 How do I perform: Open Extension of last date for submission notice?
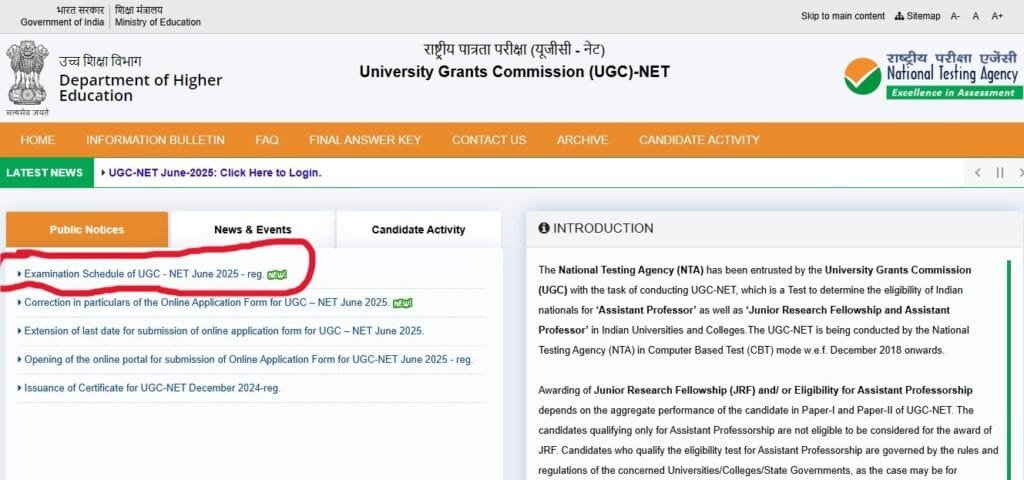pos(224,331)
